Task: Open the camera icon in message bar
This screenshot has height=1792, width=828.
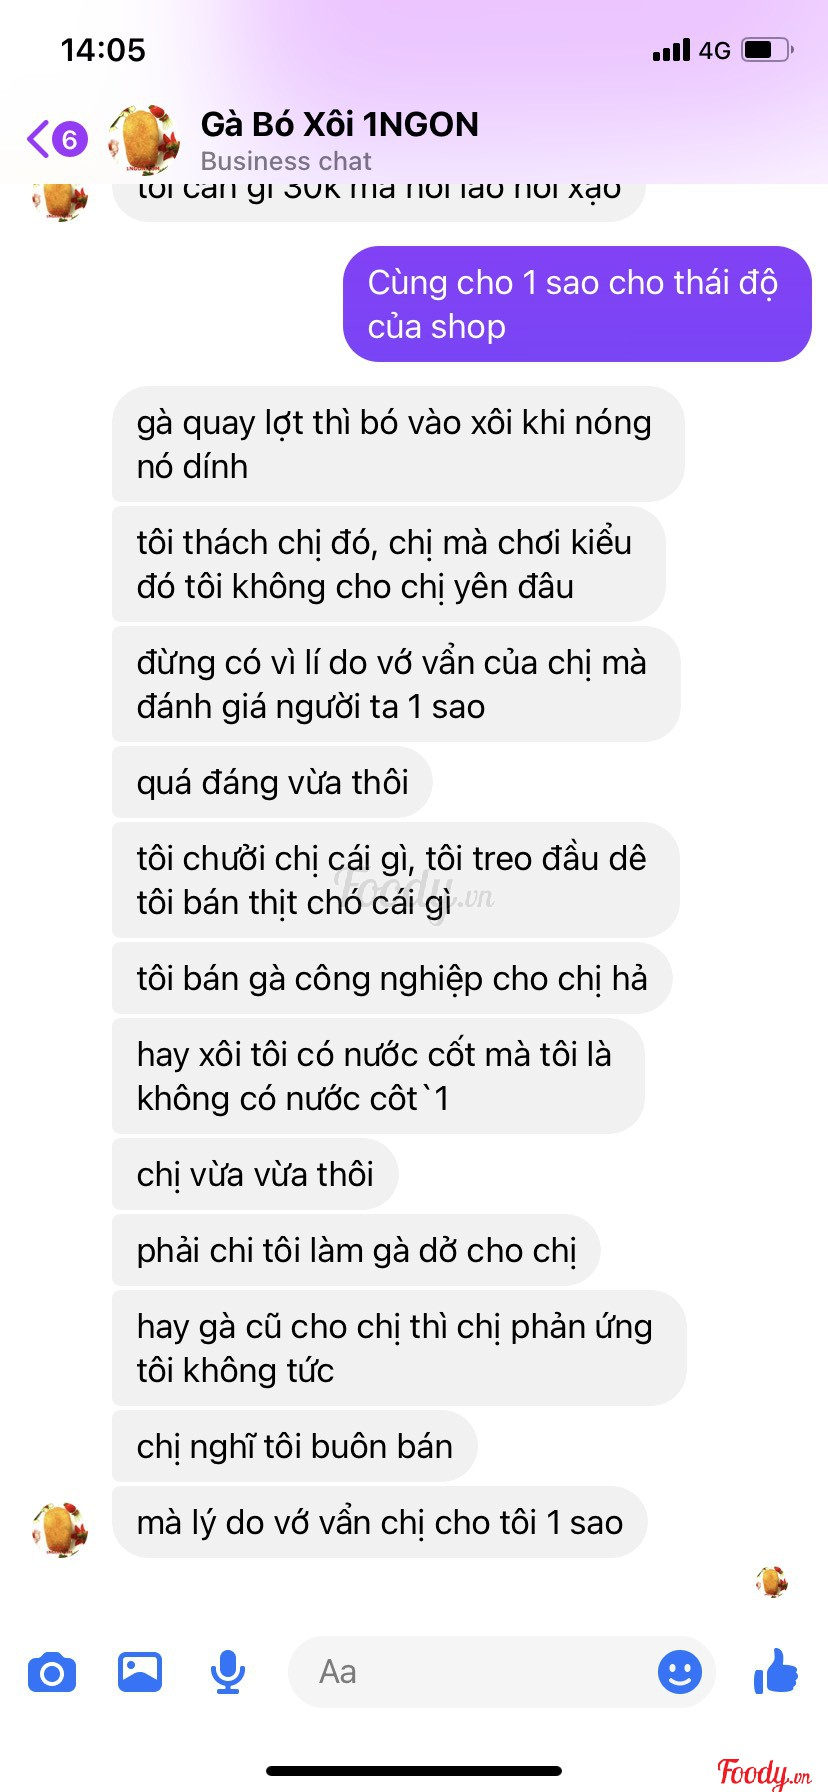Action: (52, 1672)
